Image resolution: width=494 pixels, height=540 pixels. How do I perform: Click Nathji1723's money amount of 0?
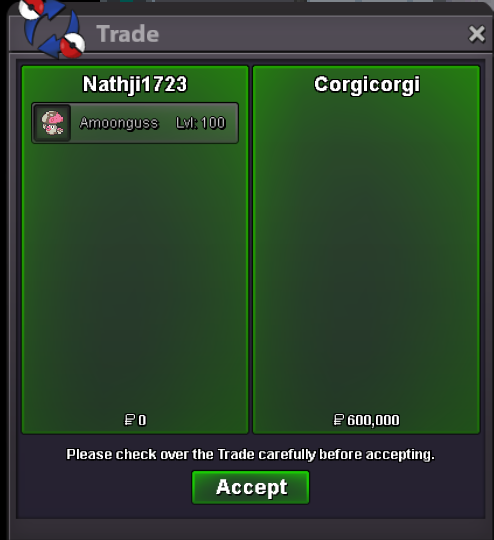point(142,420)
